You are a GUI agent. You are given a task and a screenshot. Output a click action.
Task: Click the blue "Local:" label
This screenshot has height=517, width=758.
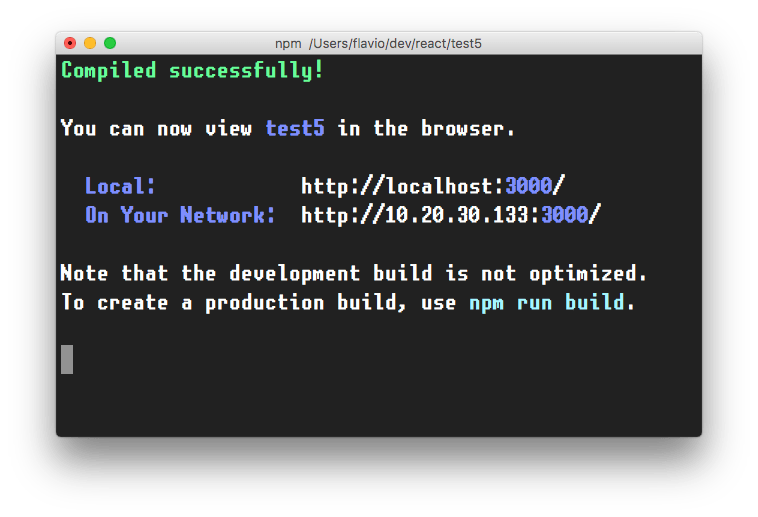120,186
